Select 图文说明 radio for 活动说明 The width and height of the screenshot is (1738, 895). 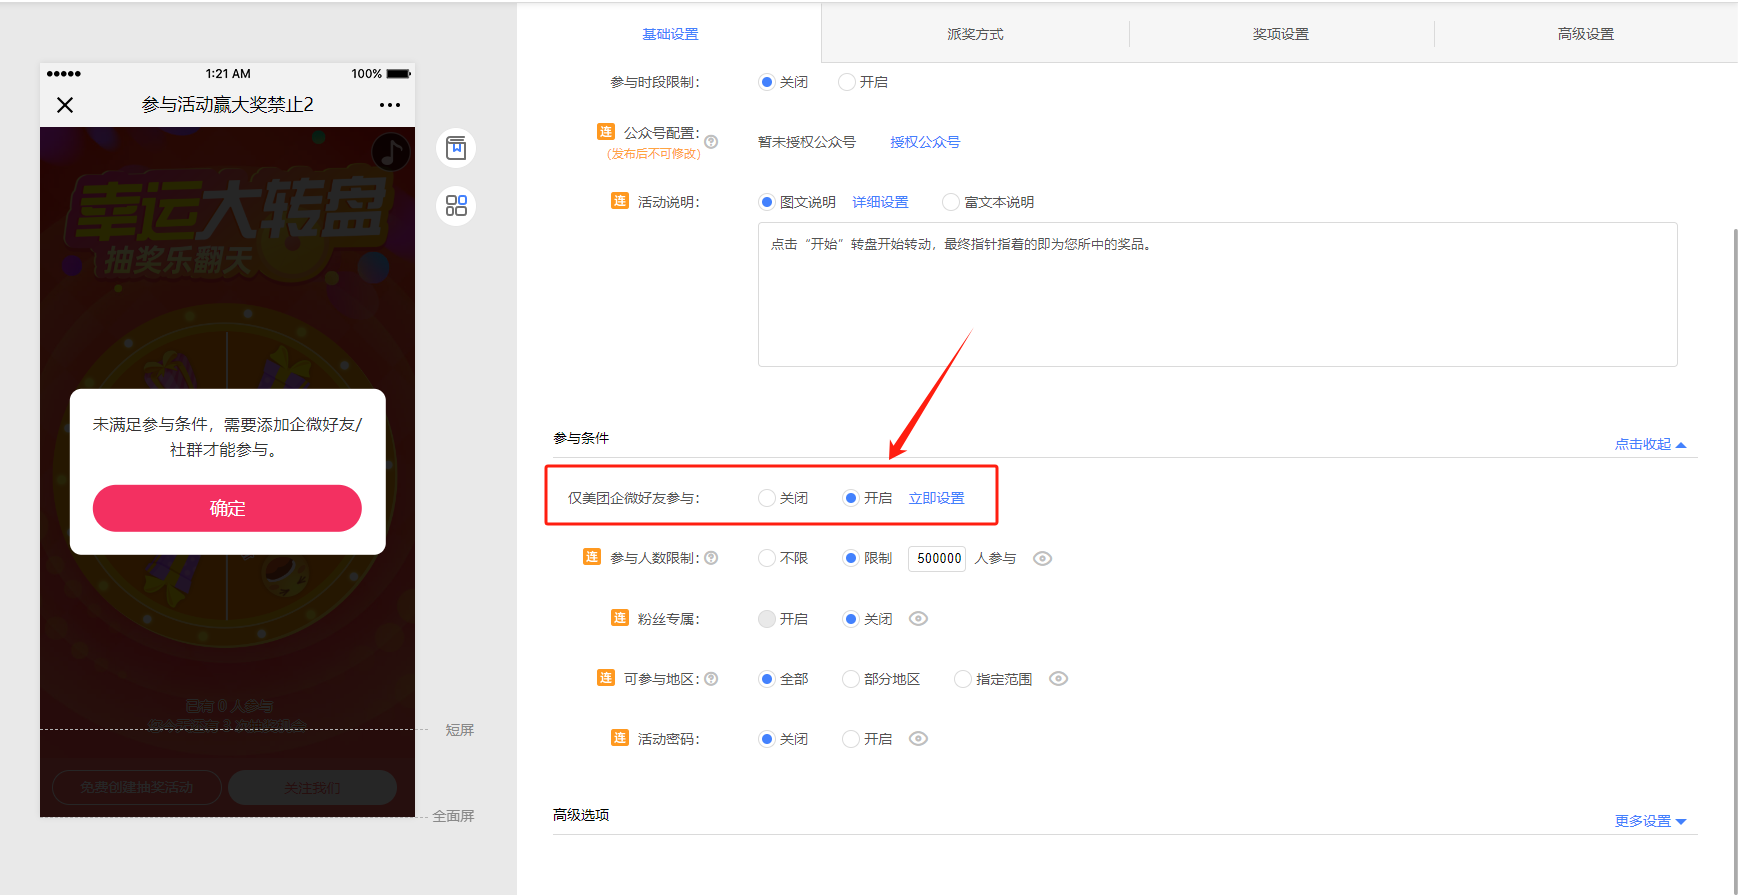[767, 202]
